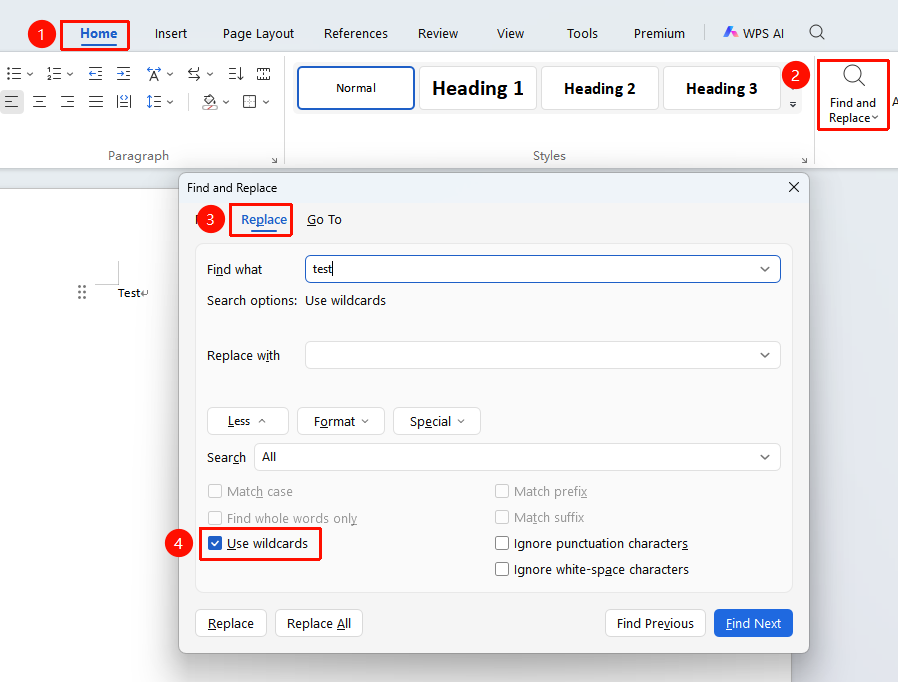898x682 pixels.
Task: Apply a bulleted list
Action: click(x=14, y=74)
